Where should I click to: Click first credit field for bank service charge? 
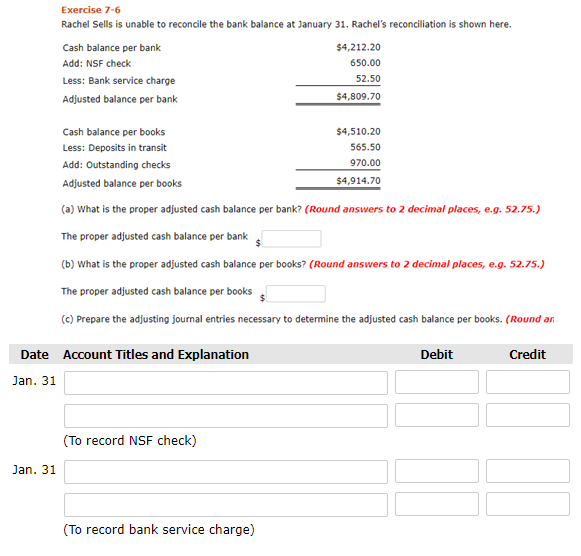tap(528, 471)
